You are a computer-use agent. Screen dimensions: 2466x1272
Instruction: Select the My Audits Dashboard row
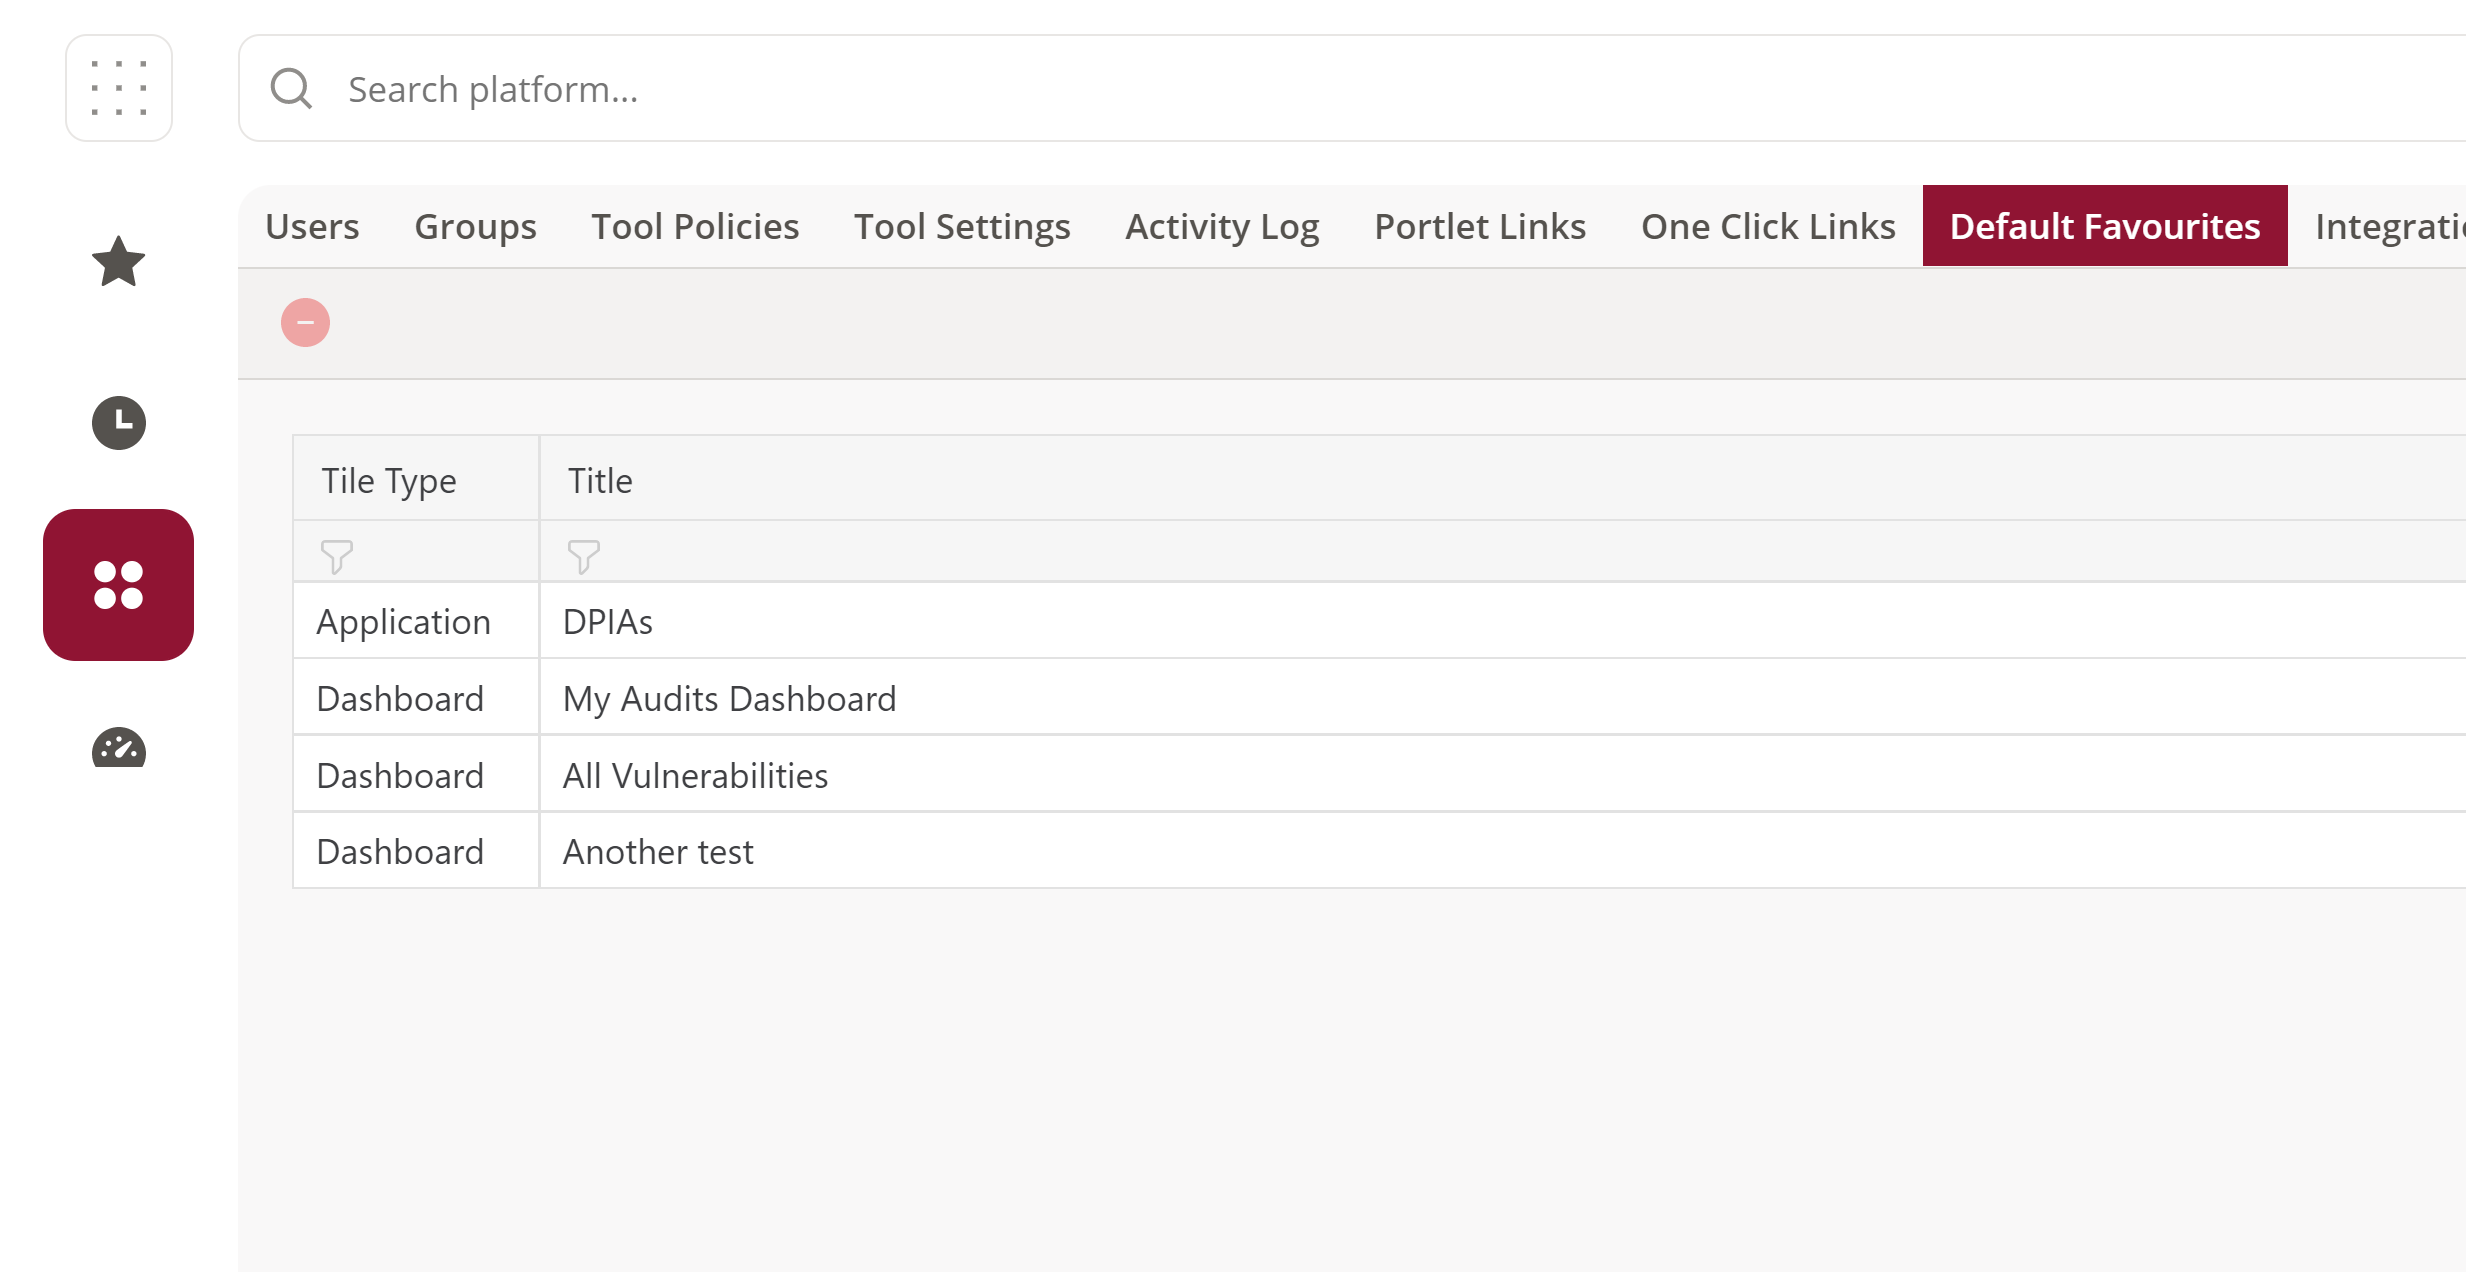click(x=1379, y=698)
